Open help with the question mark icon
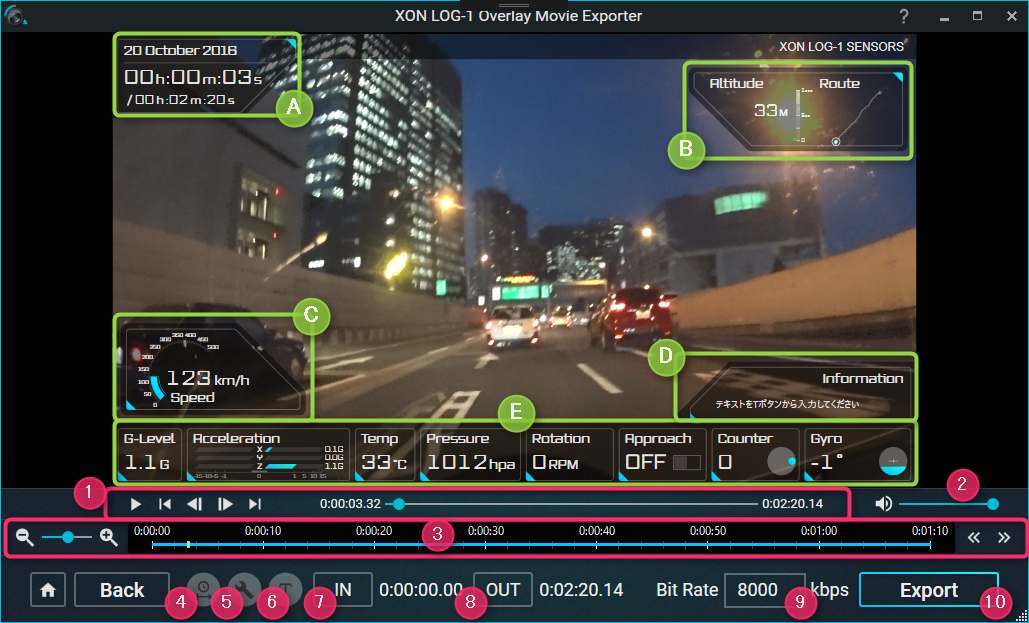The height and width of the screenshot is (623, 1029). [904, 16]
